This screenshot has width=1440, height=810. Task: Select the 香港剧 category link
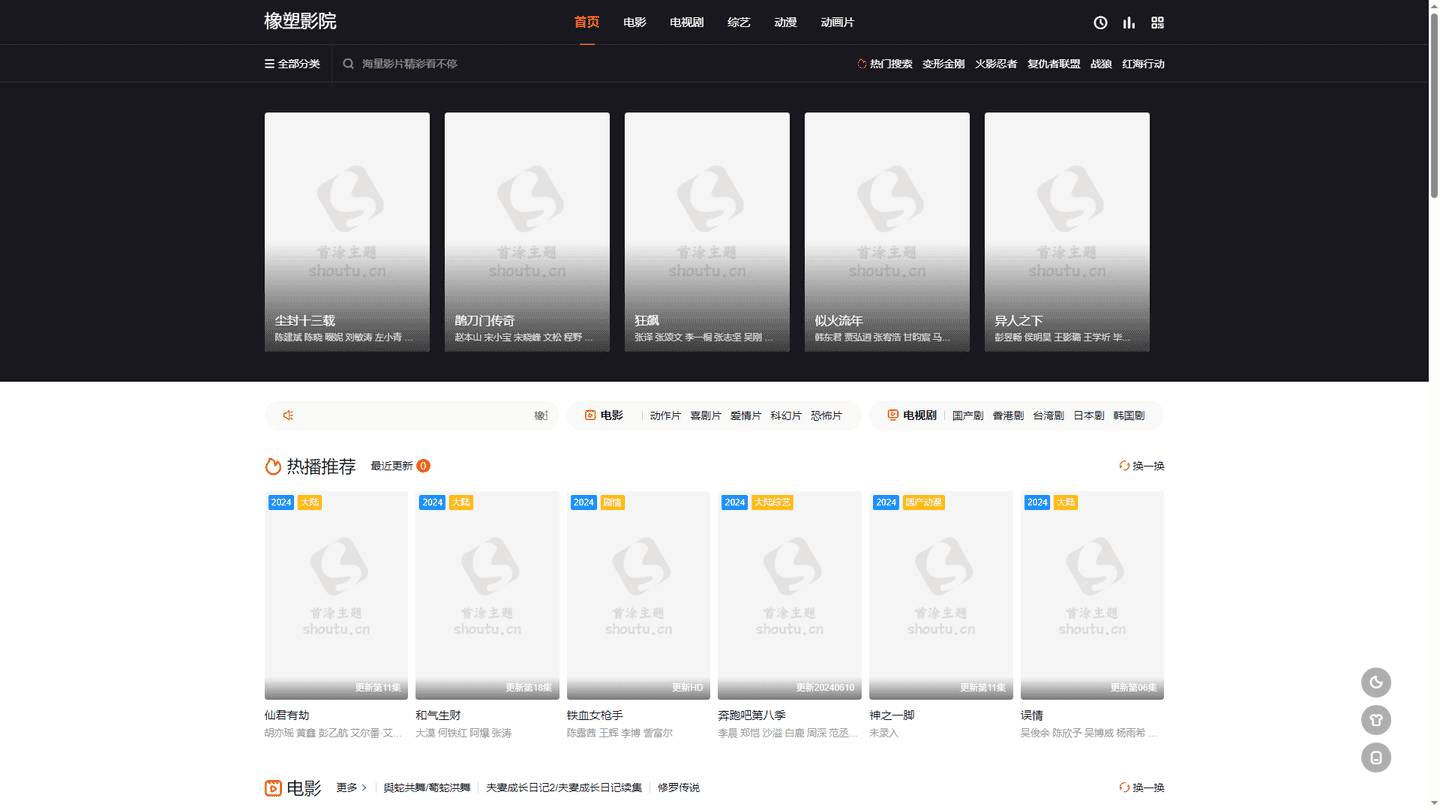[x=1008, y=415]
